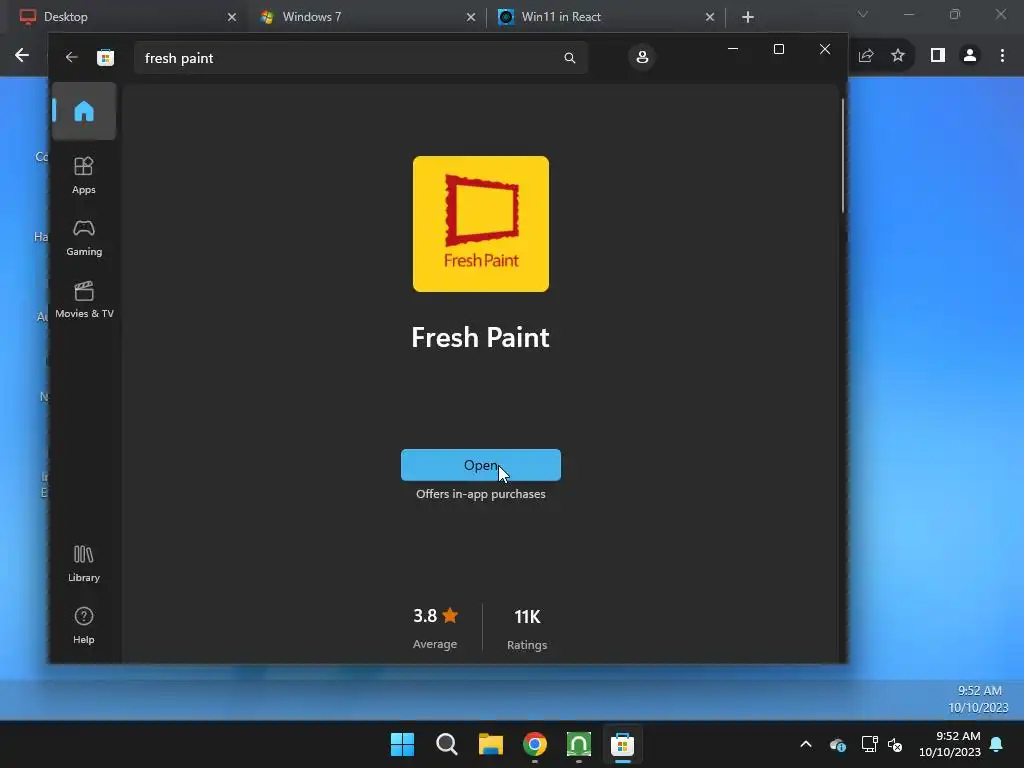Open the Gaming section
The image size is (1024, 768).
pyautogui.click(x=84, y=238)
